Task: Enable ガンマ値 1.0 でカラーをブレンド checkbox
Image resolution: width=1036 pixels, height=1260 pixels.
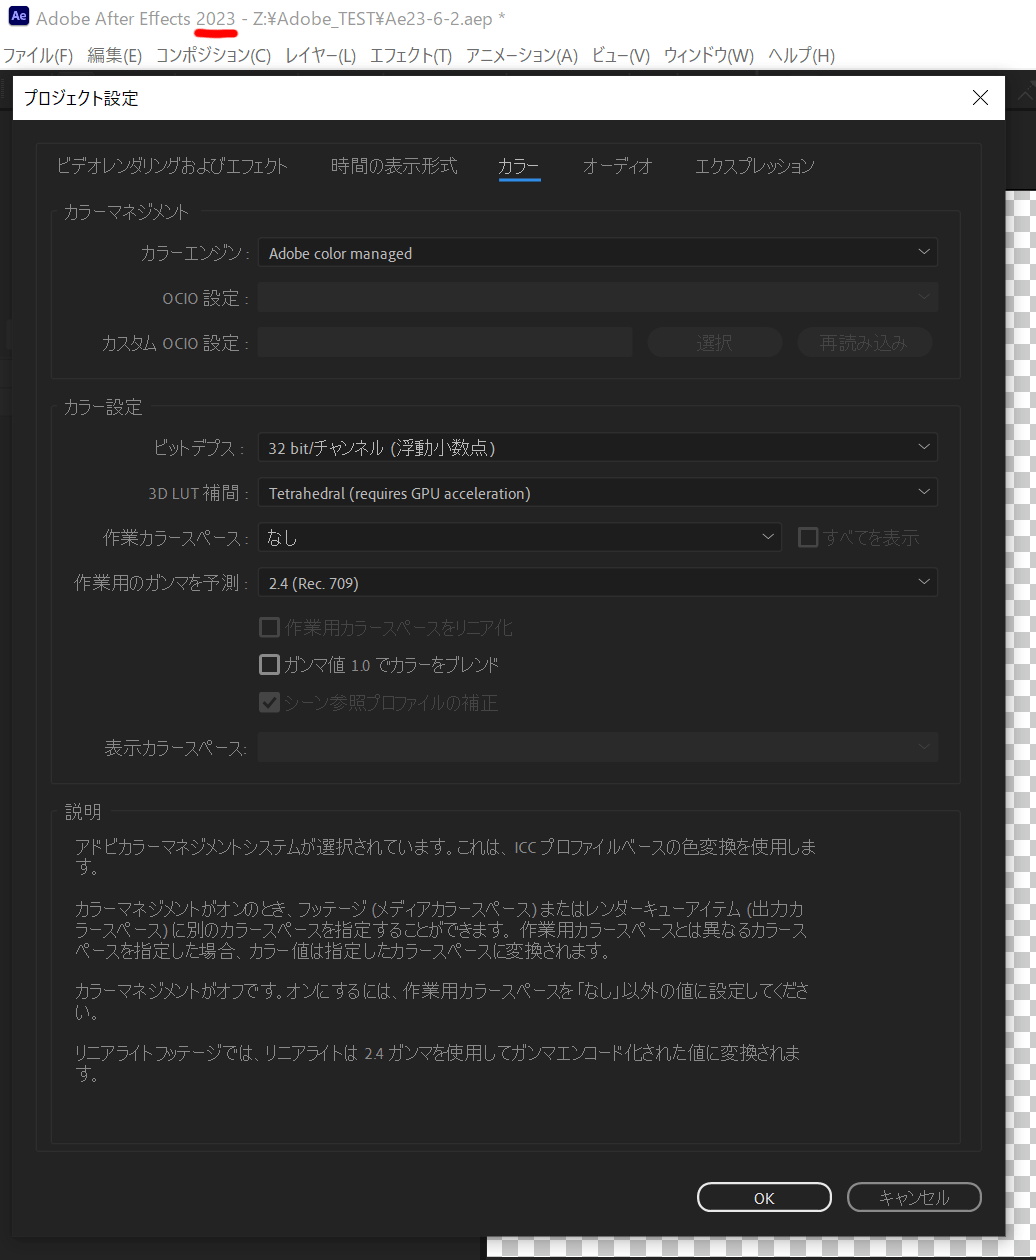Action: [x=269, y=664]
